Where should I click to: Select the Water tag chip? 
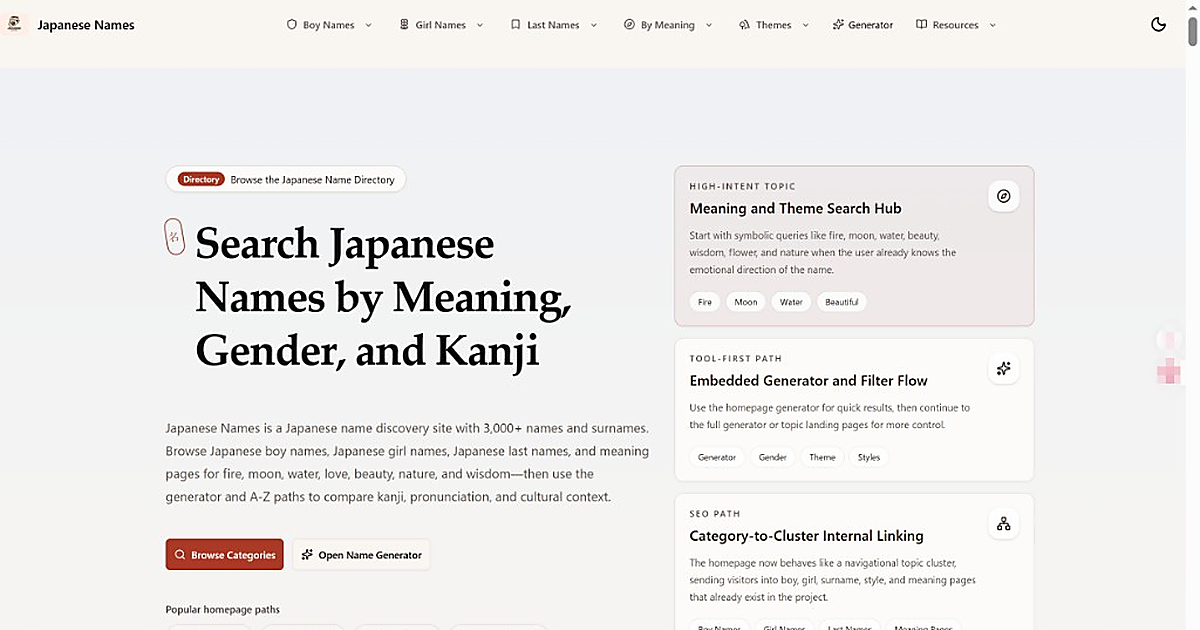(x=791, y=301)
